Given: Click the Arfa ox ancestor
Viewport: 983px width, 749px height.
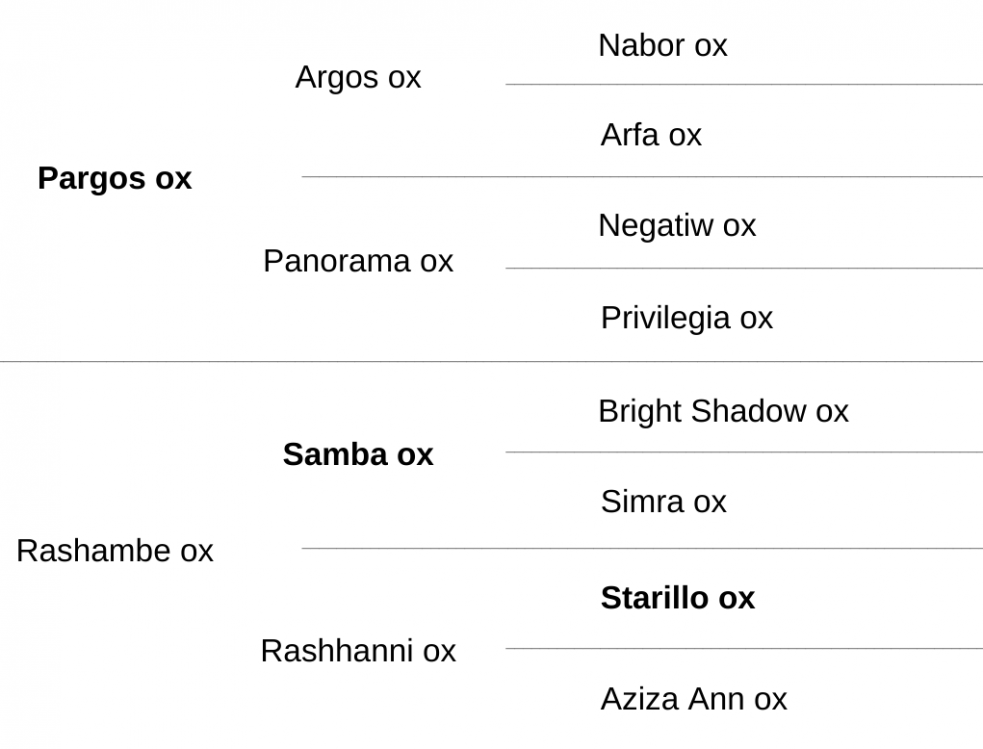Looking at the screenshot, I should pyautogui.click(x=651, y=135).
